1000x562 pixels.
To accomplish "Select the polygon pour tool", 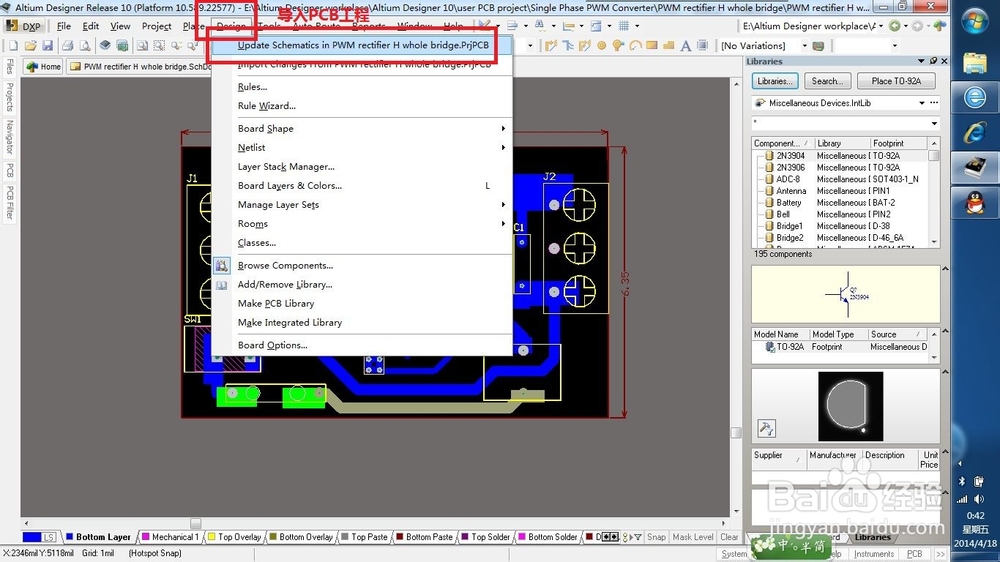I will 668,46.
